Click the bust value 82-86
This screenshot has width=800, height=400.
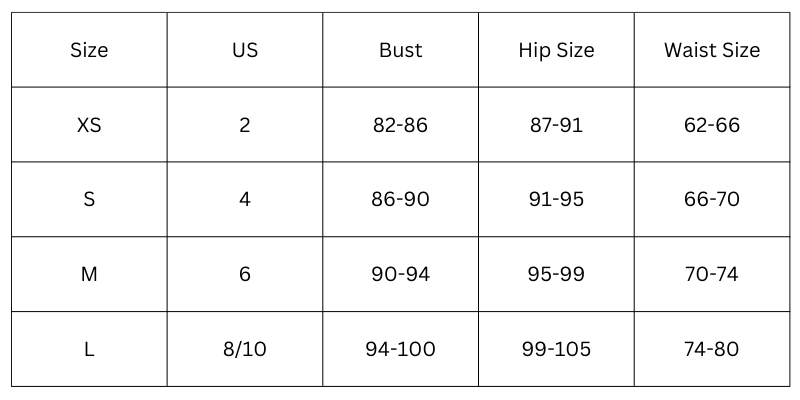tap(400, 125)
